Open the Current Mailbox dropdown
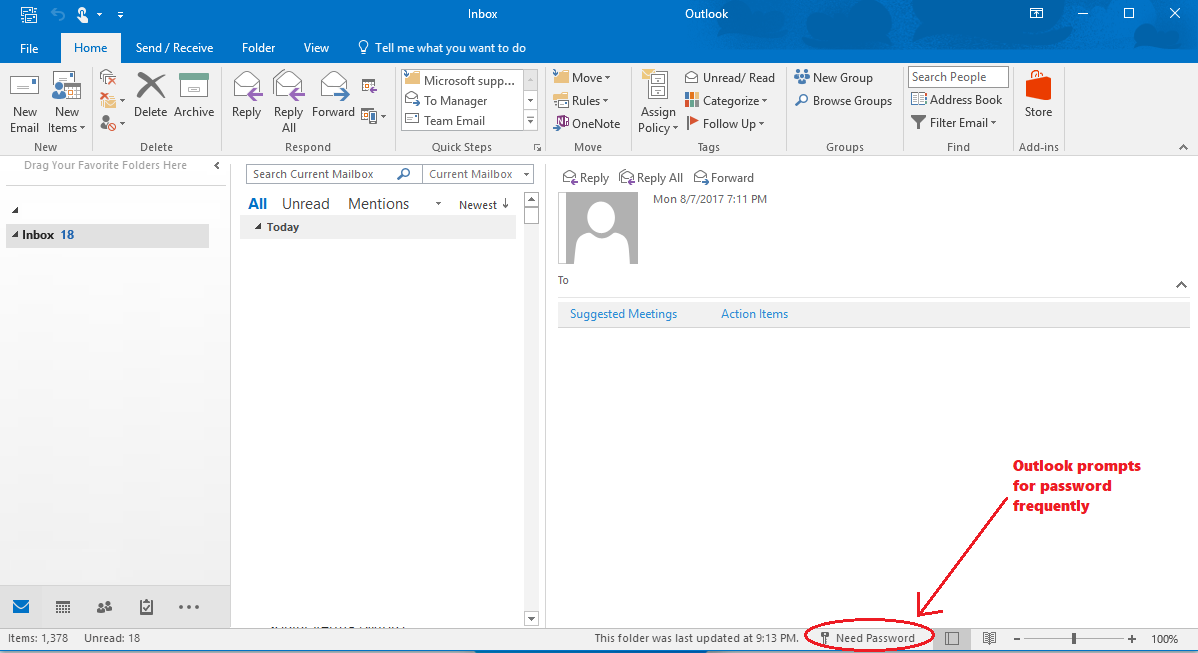Image resolution: width=1198 pixels, height=653 pixels. point(477,173)
